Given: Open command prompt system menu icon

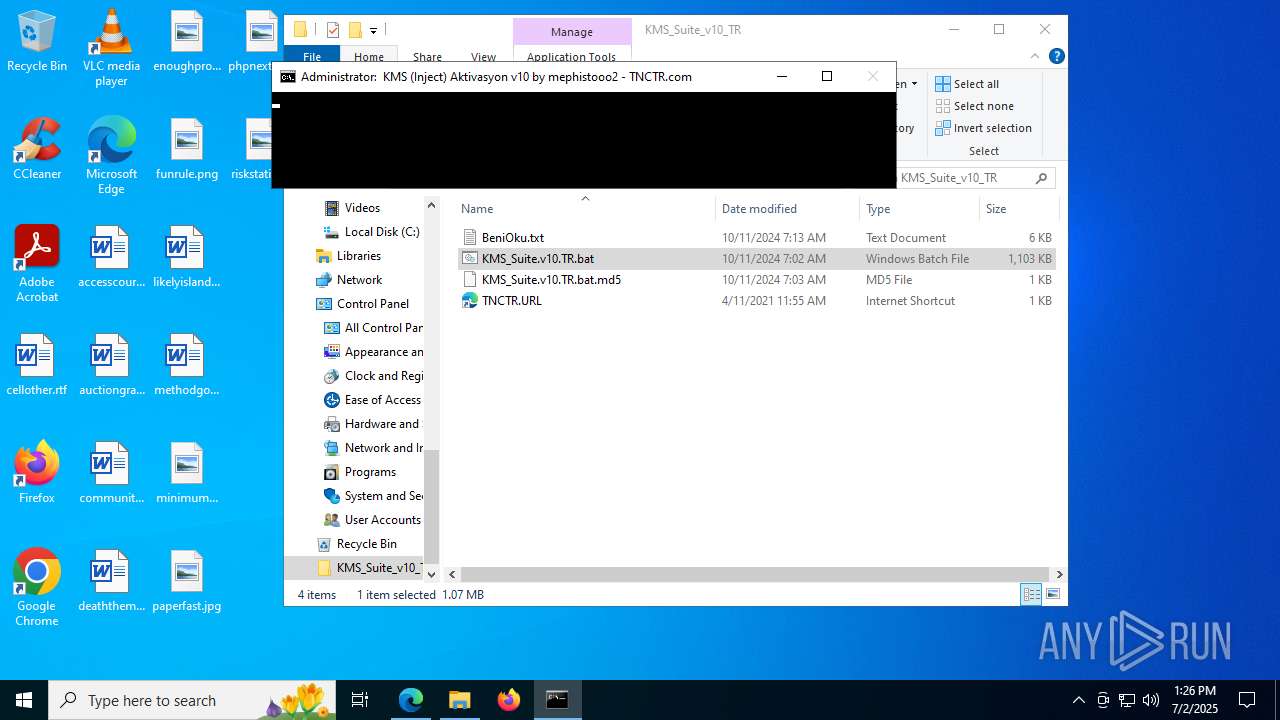Looking at the screenshot, I should pyautogui.click(x=288, y=76).
